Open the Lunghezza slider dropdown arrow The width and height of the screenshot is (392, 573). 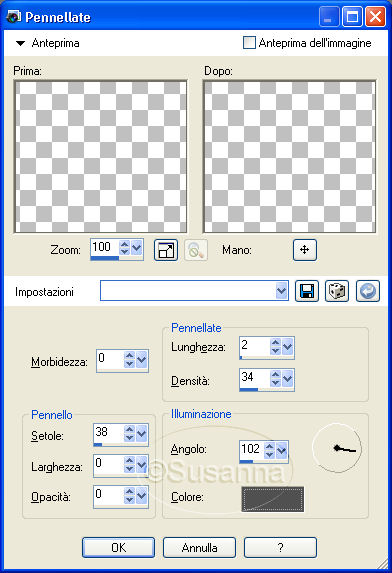pyautogui.click(x=288, y=346)
